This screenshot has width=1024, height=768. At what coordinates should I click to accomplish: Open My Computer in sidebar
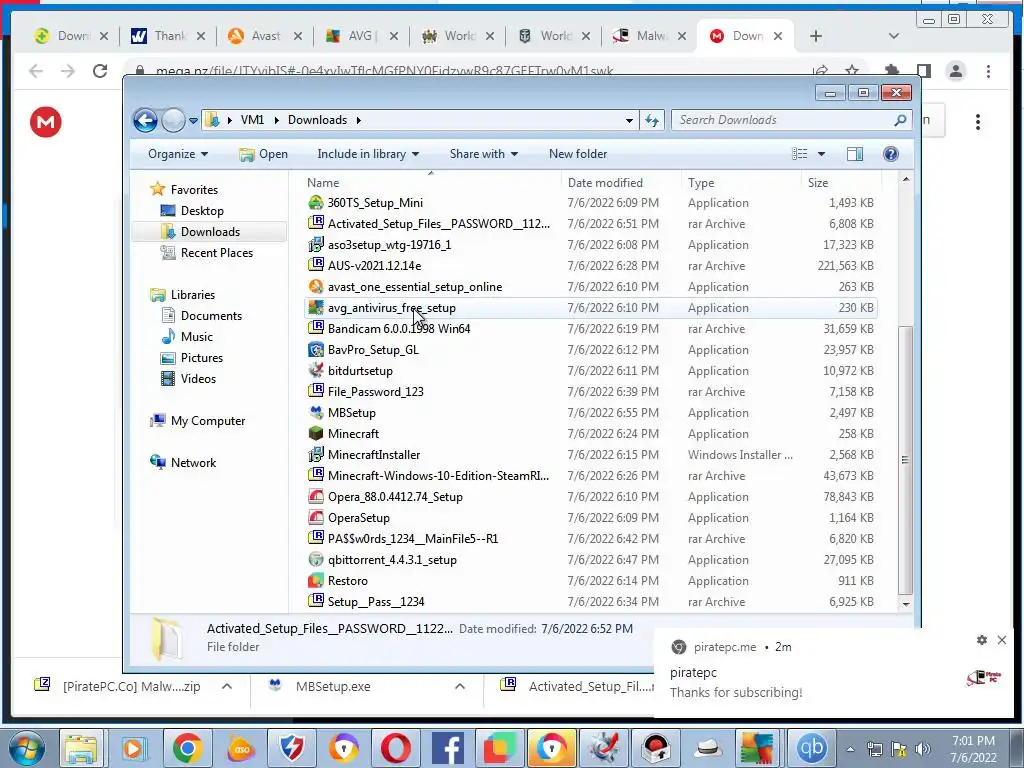click(208, 421)
